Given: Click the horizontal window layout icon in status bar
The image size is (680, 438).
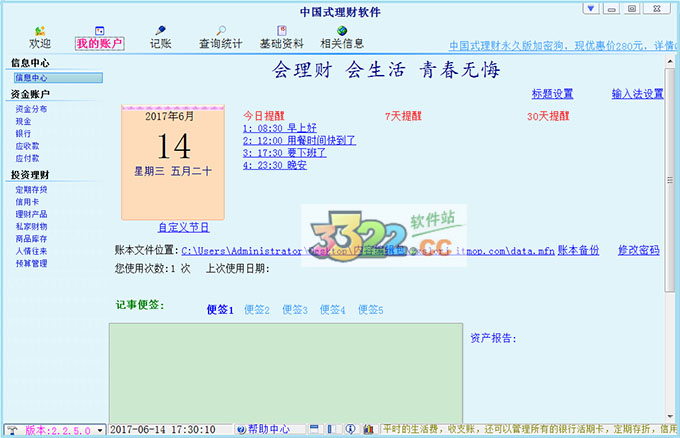Looking at the screenshot, I should [x=314, y=429].
